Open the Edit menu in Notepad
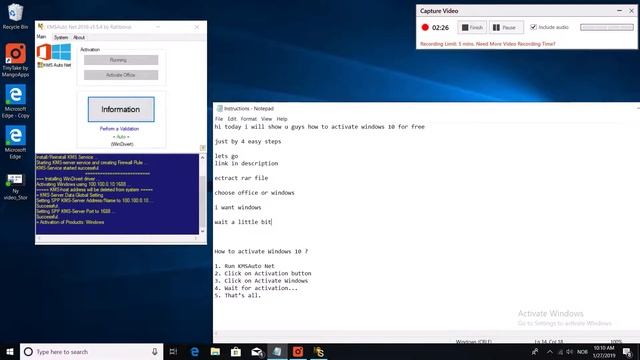This screenshot has height=360, width=640. 232,119
